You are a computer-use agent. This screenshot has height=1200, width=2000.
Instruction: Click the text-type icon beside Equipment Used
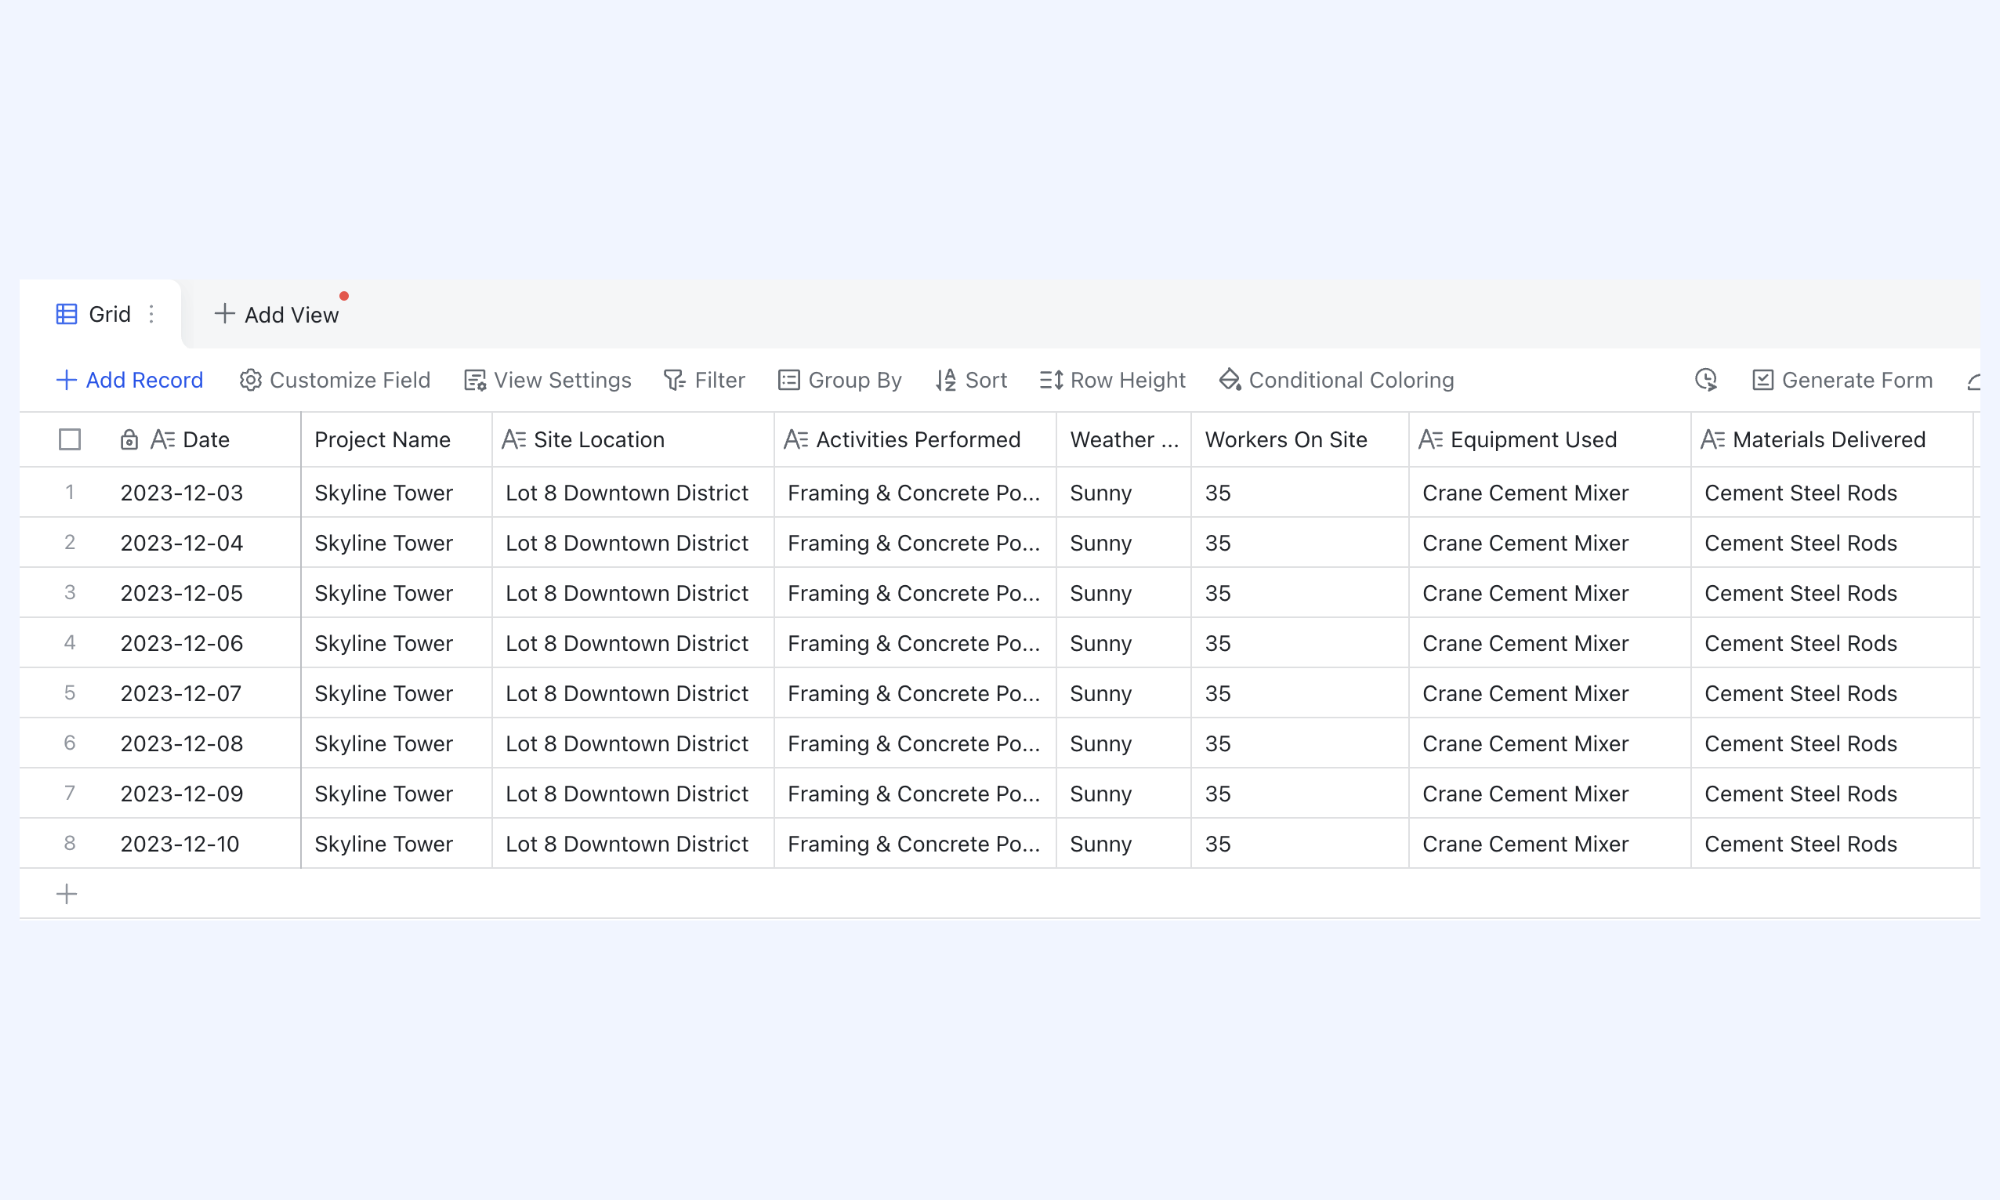click(x=1431, y=440)
